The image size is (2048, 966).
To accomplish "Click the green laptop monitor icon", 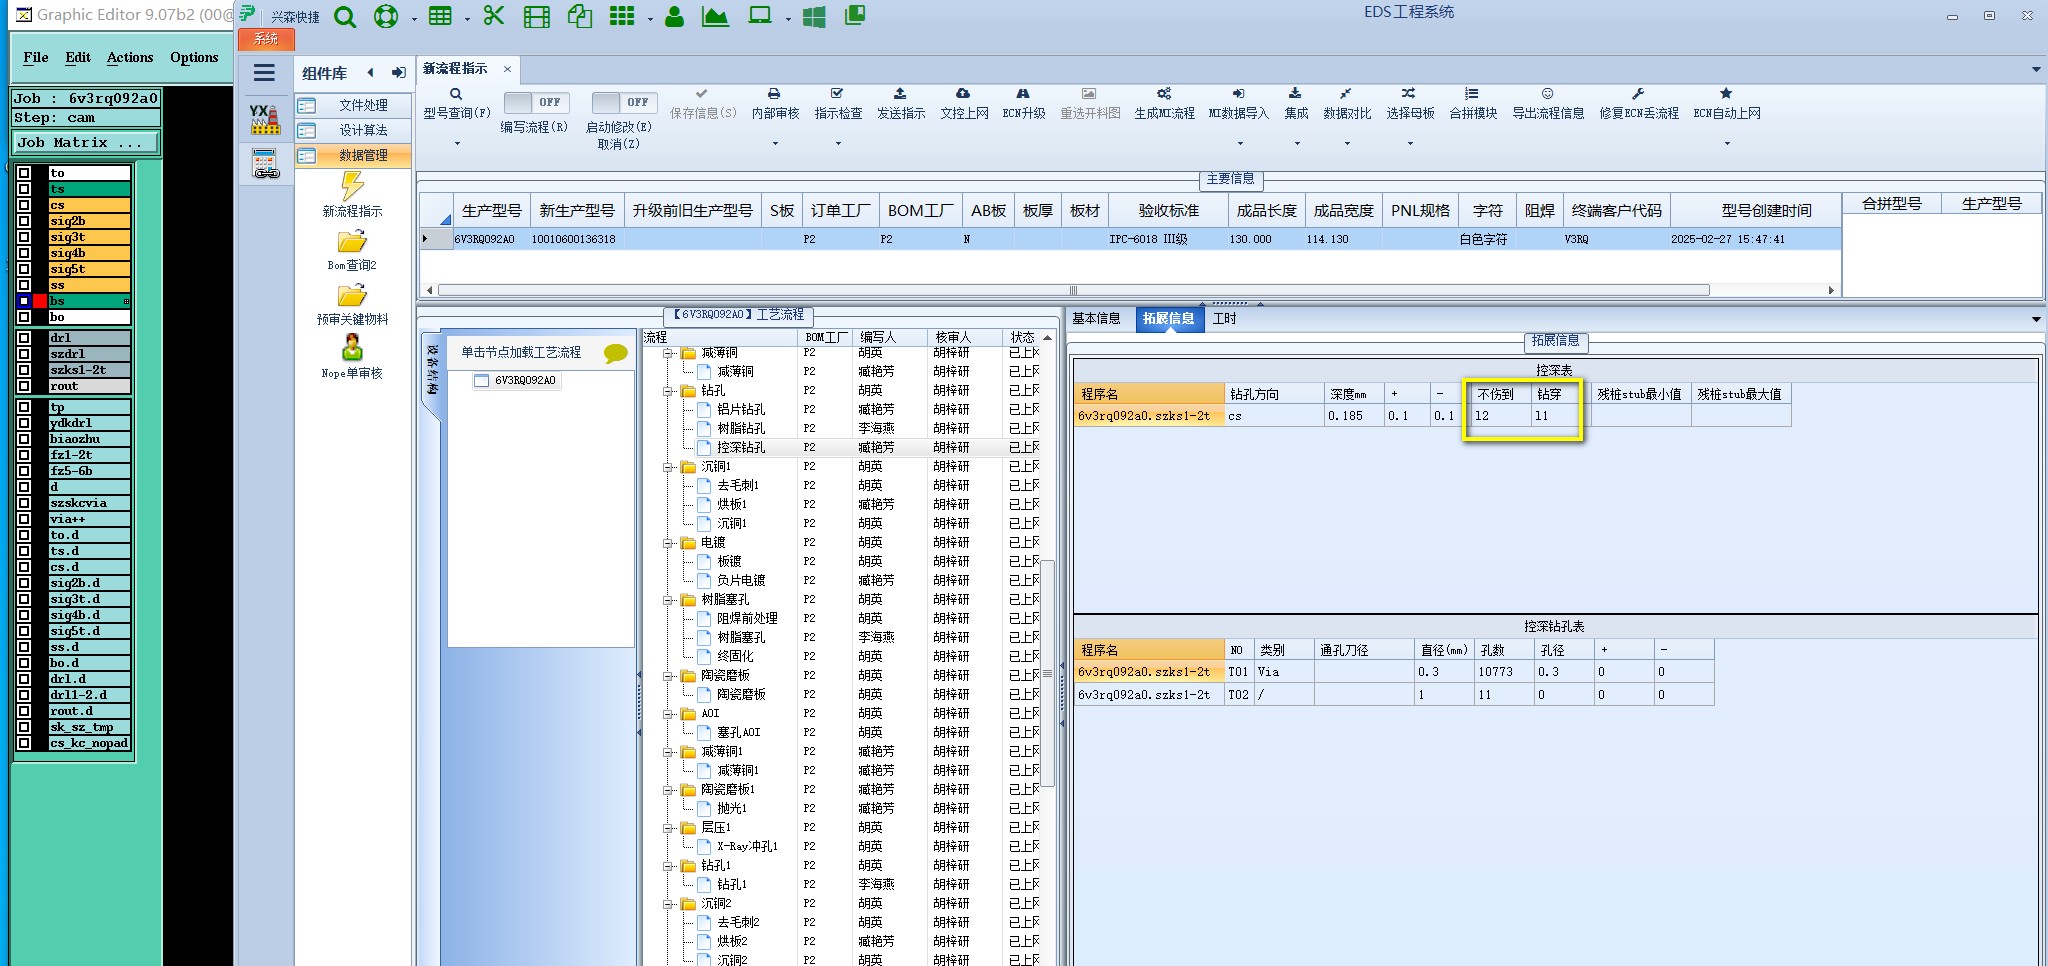I will [761, 16].
